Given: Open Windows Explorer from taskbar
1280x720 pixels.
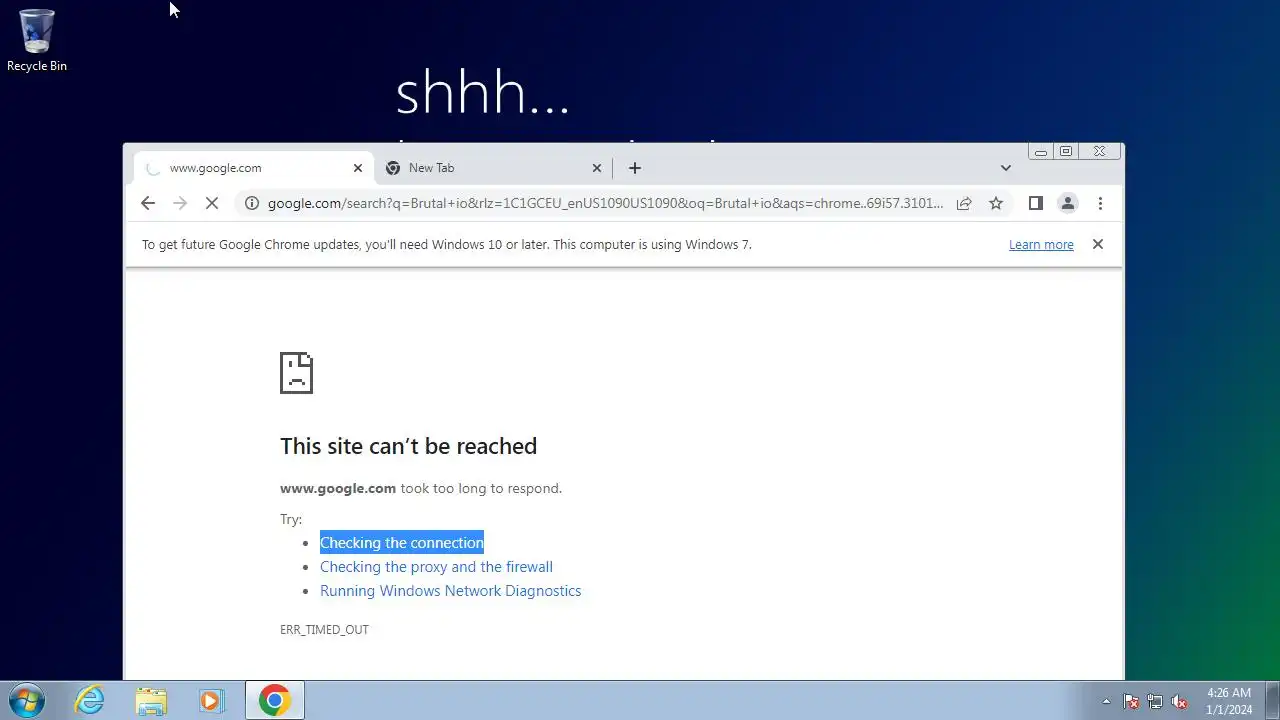Looking at the screenshot, I should [151, 700].
